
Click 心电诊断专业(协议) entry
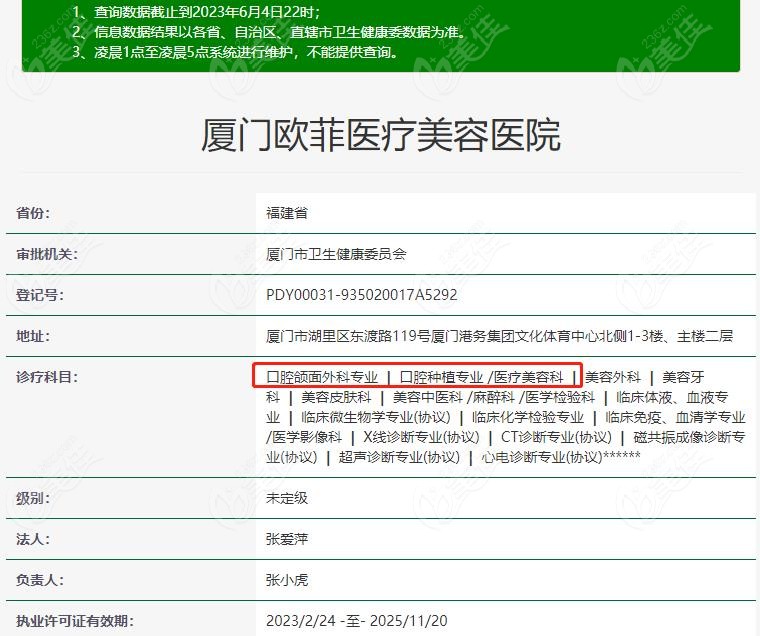point(541,457)
